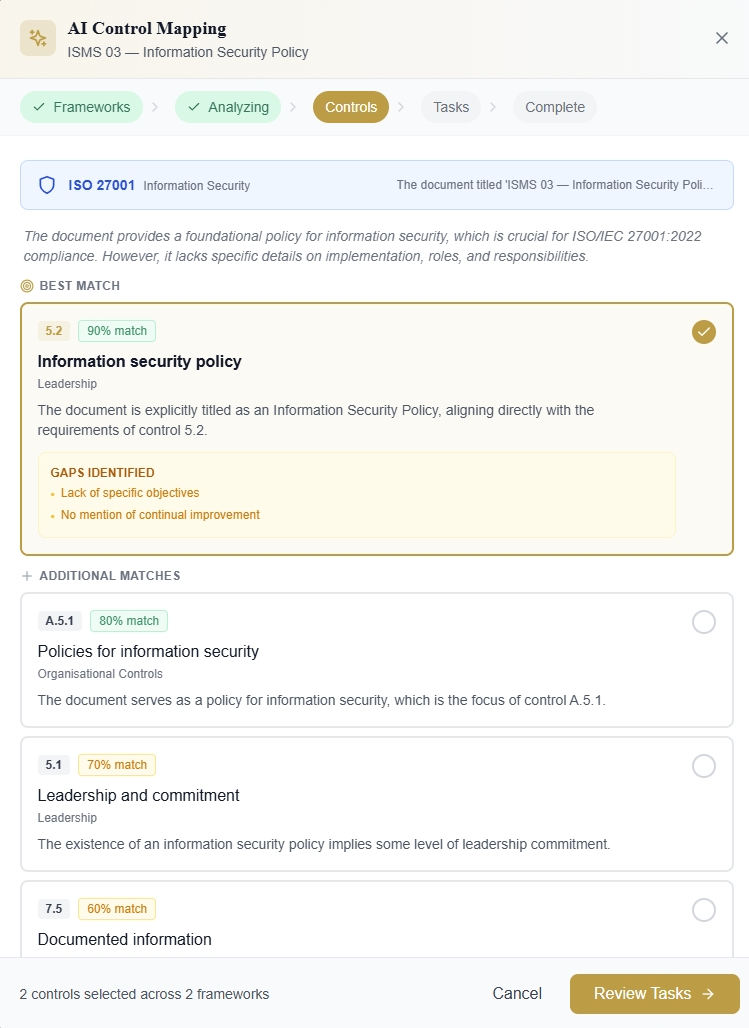Deselect the Information security policy best match
The height and width of the screenshot is (1028, 749).
click(704, 332)
